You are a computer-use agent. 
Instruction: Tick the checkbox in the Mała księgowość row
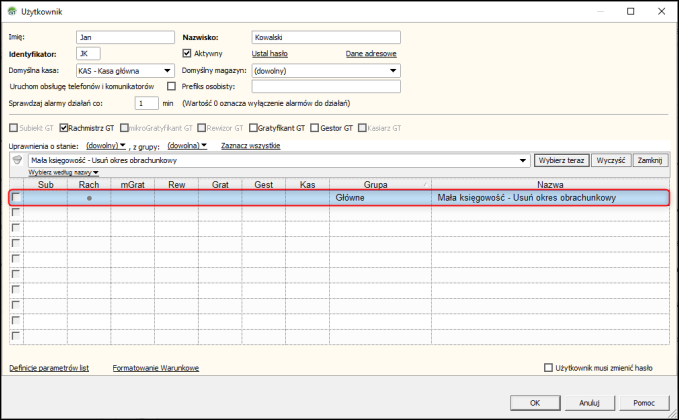pyautogui.click(x=16, y=197)
